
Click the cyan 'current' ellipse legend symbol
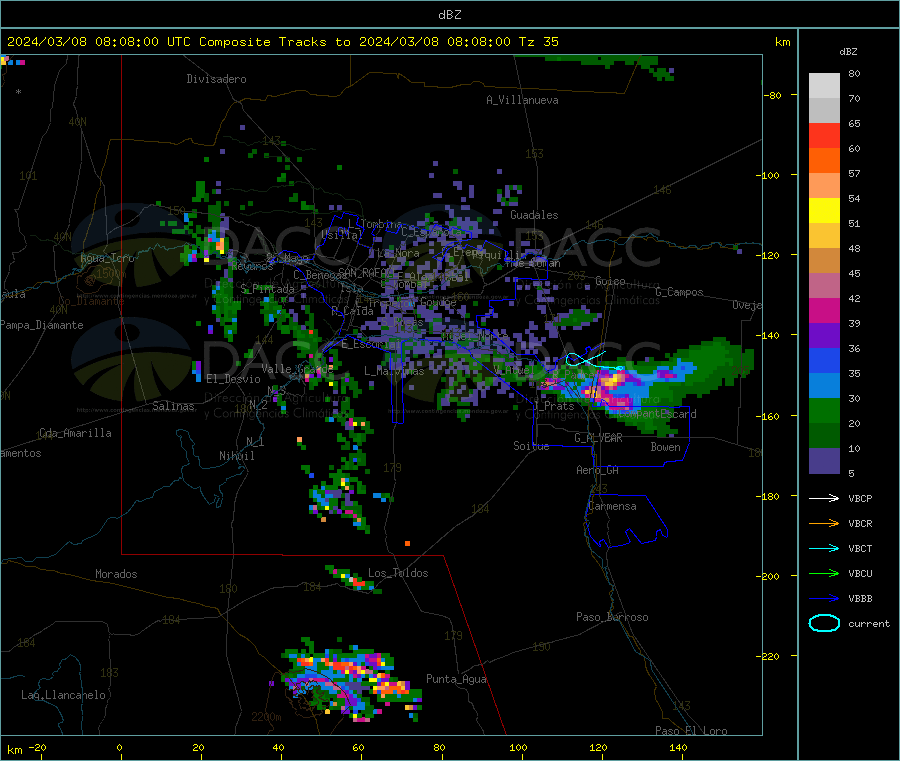coord(824,623)
